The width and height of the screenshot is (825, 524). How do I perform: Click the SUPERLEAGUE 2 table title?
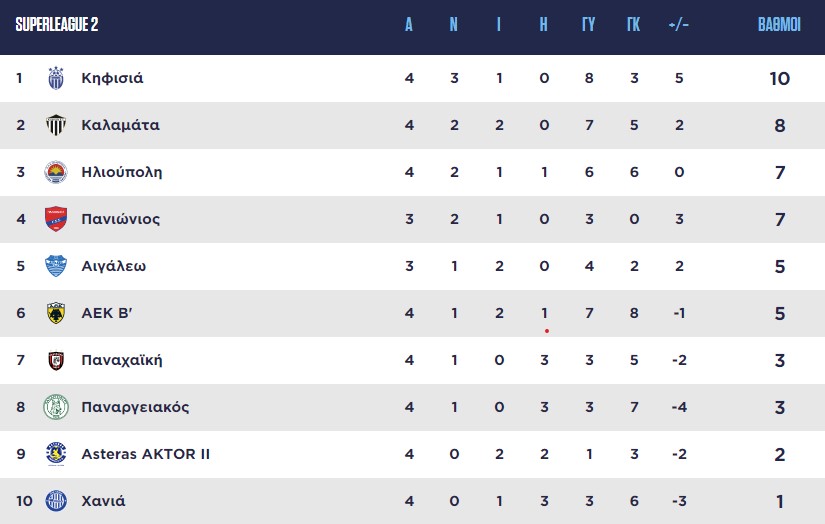(57, 25)
